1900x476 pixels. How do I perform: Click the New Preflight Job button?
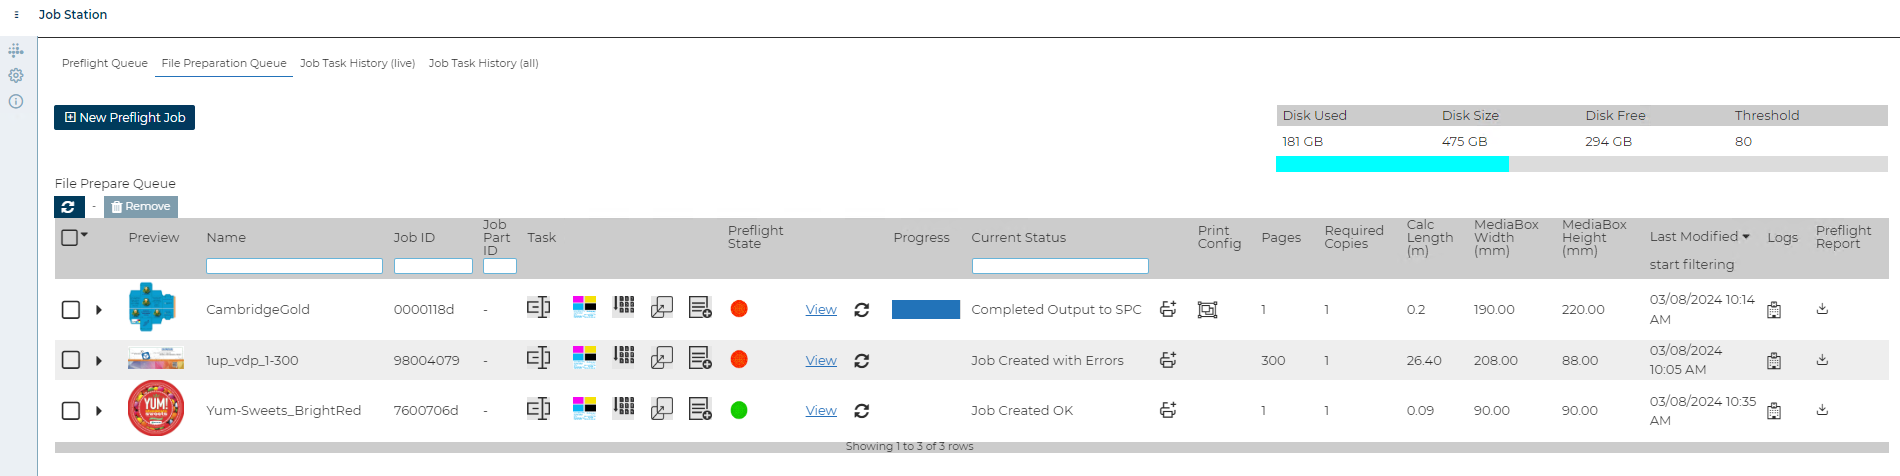(x=125, y=118)
